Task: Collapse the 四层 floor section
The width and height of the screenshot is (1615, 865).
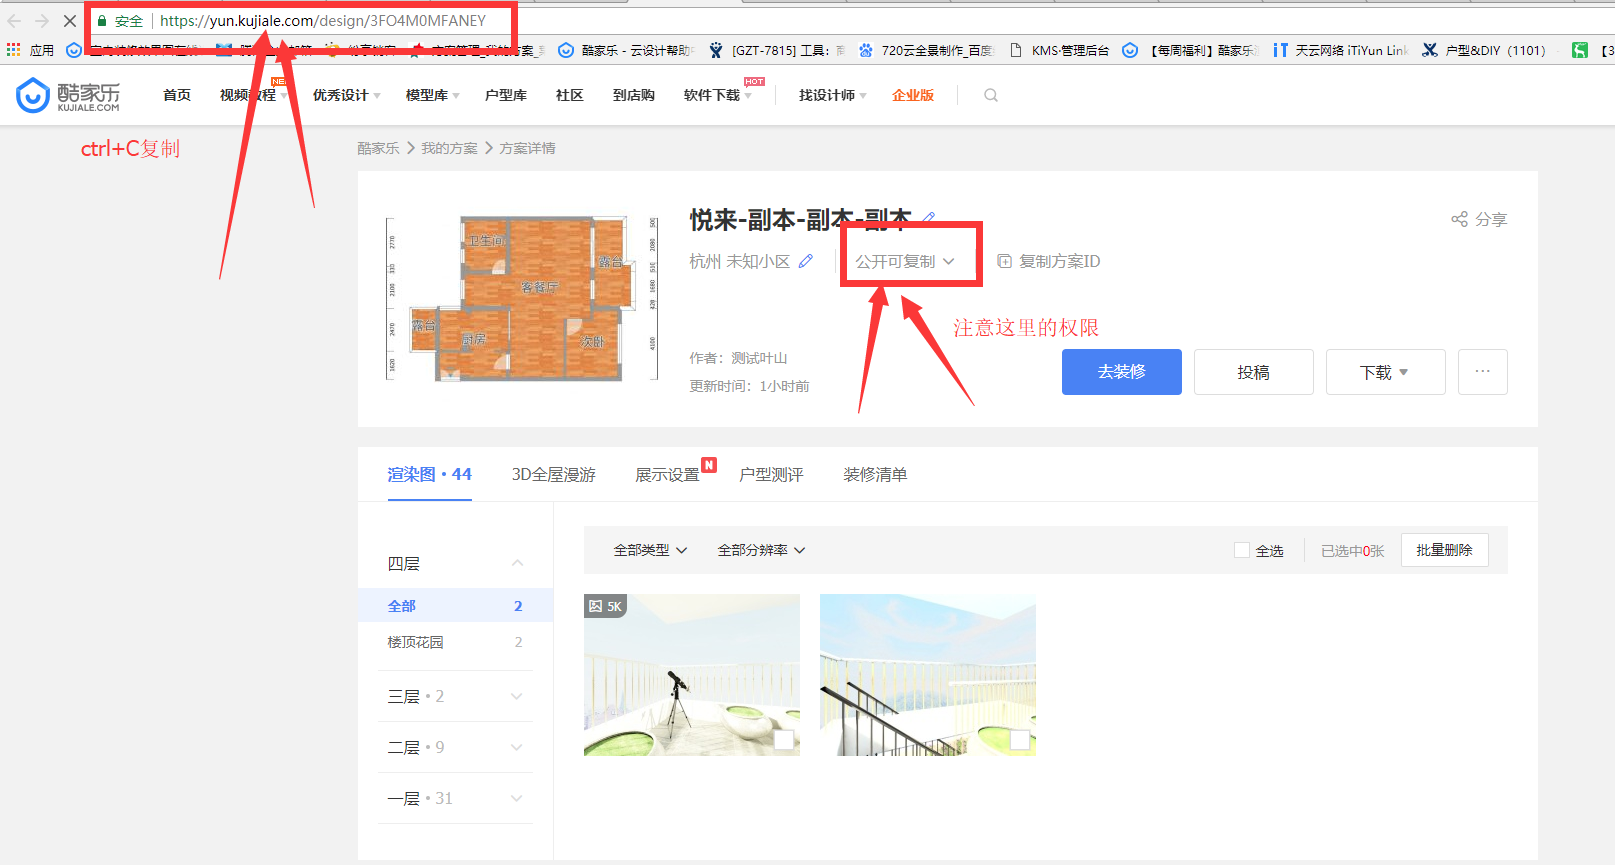Action: [517, 563]
